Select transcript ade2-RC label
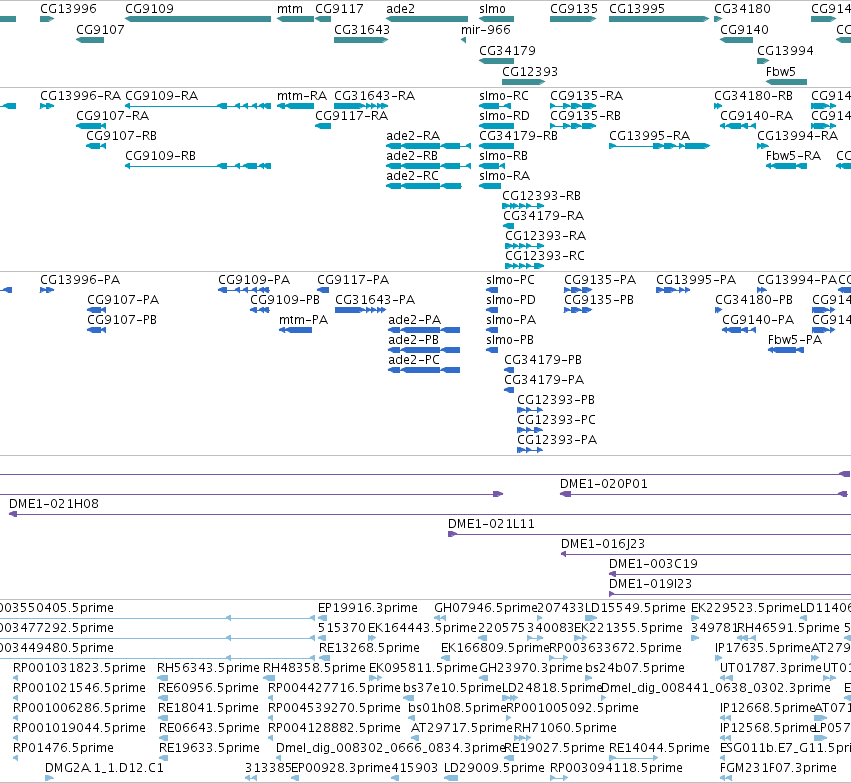The height and width of the screenshot is (783, 851). coord(412,176)
